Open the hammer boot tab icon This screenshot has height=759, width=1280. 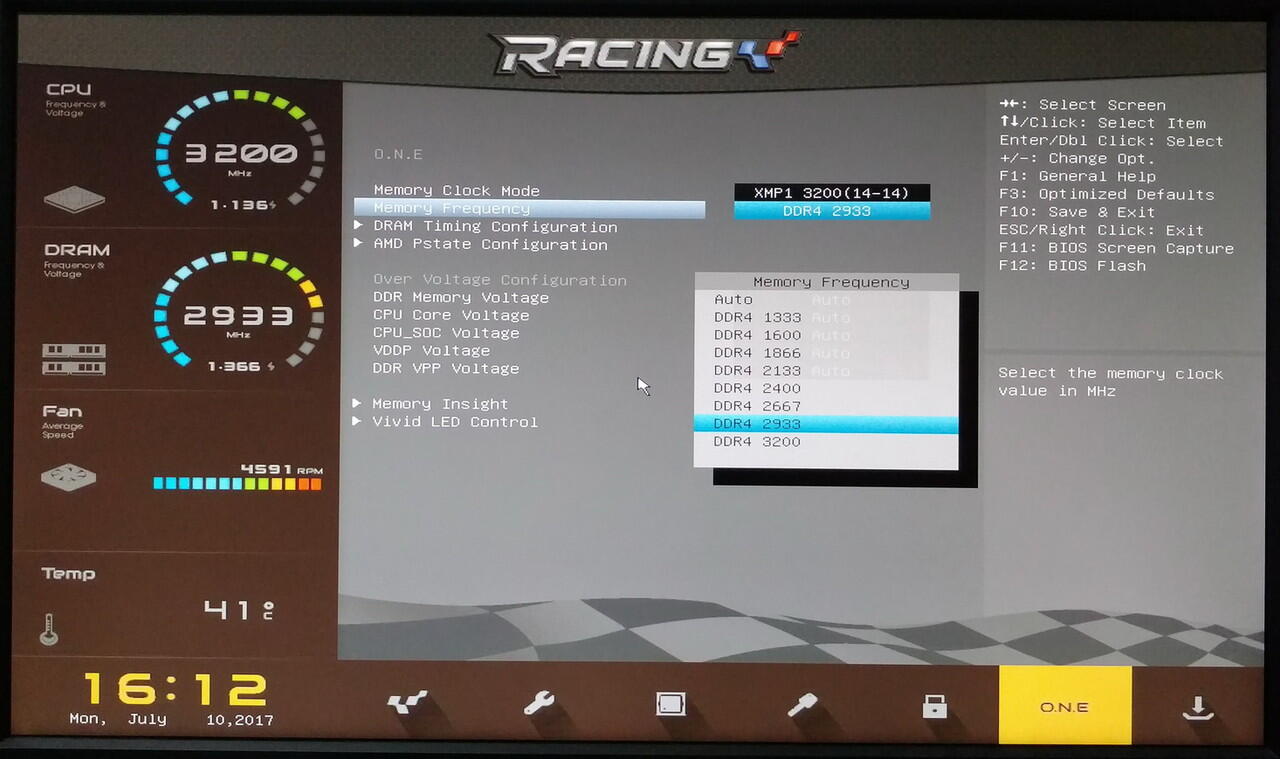(802, 705)
